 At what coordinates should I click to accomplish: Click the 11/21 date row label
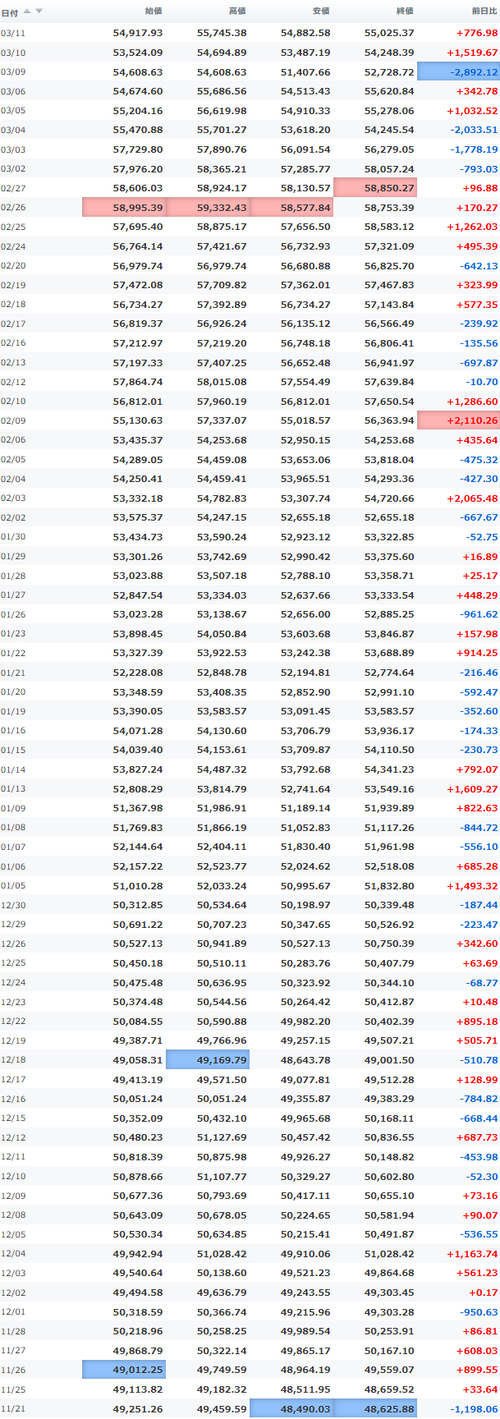click(x=13, y=1408)
